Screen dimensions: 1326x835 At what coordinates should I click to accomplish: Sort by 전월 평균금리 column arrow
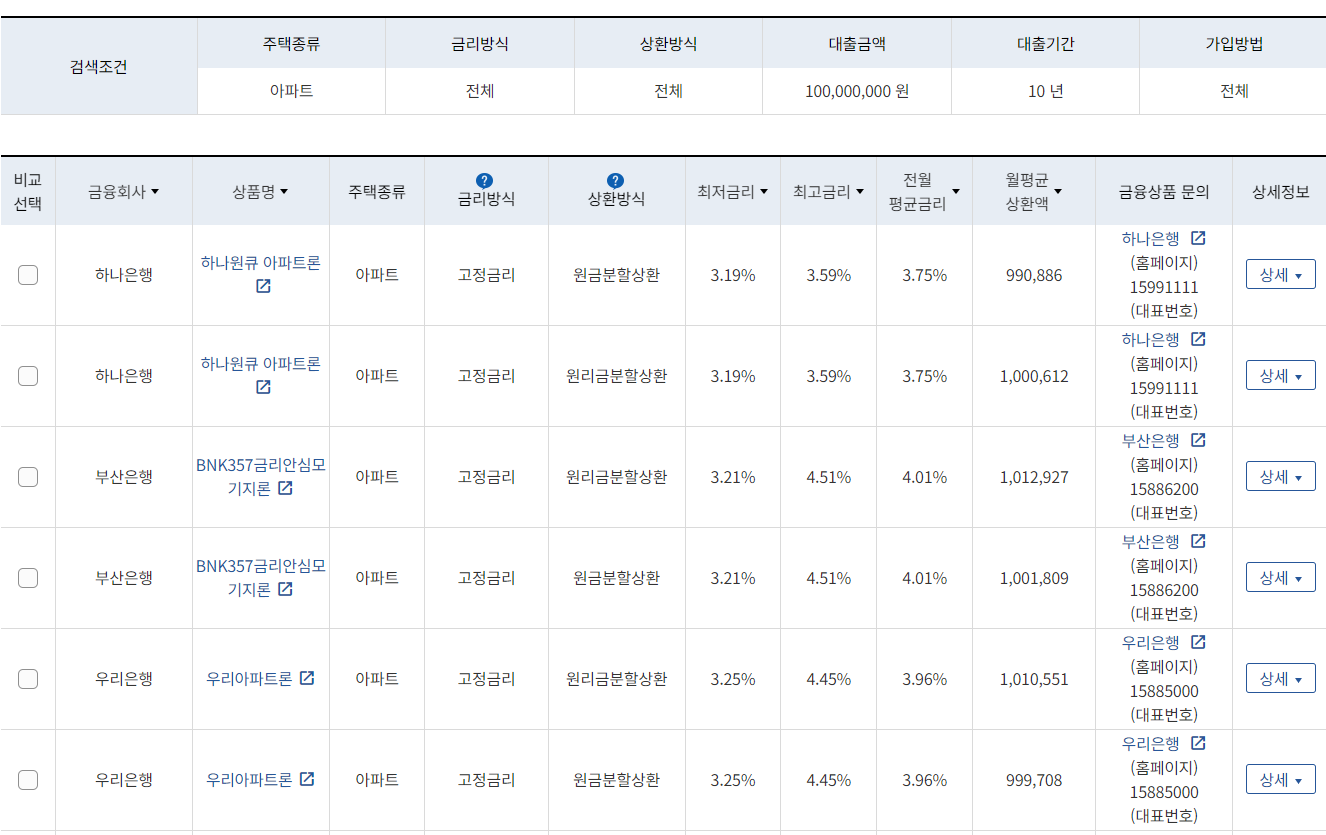tap(956, 192)
